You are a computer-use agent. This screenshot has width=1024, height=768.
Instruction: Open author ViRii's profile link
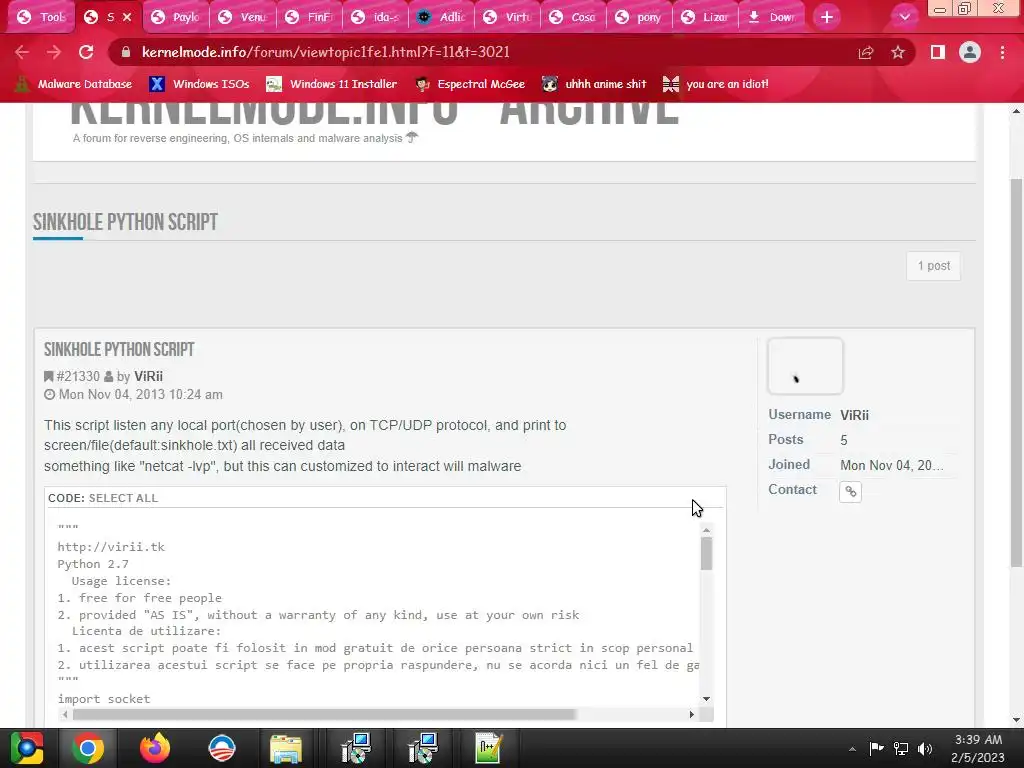pyautogui.click(x=148, y=376)
